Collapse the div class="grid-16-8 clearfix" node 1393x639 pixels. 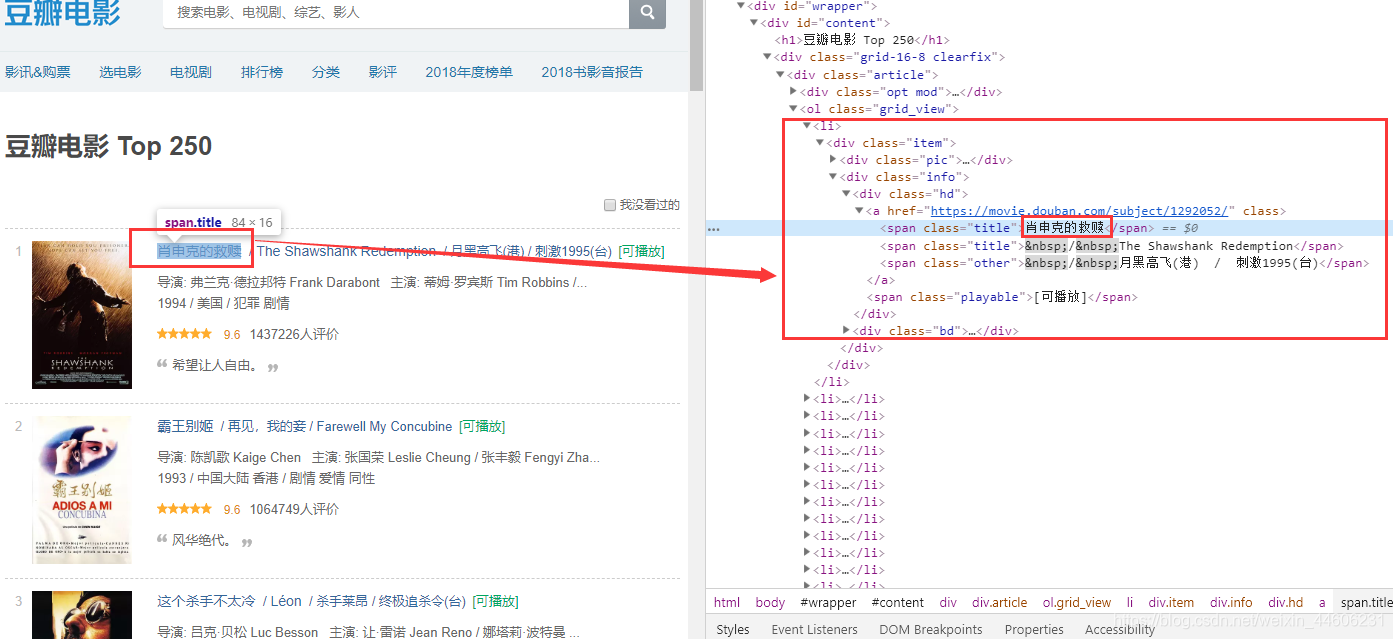[x=768, y=57]
